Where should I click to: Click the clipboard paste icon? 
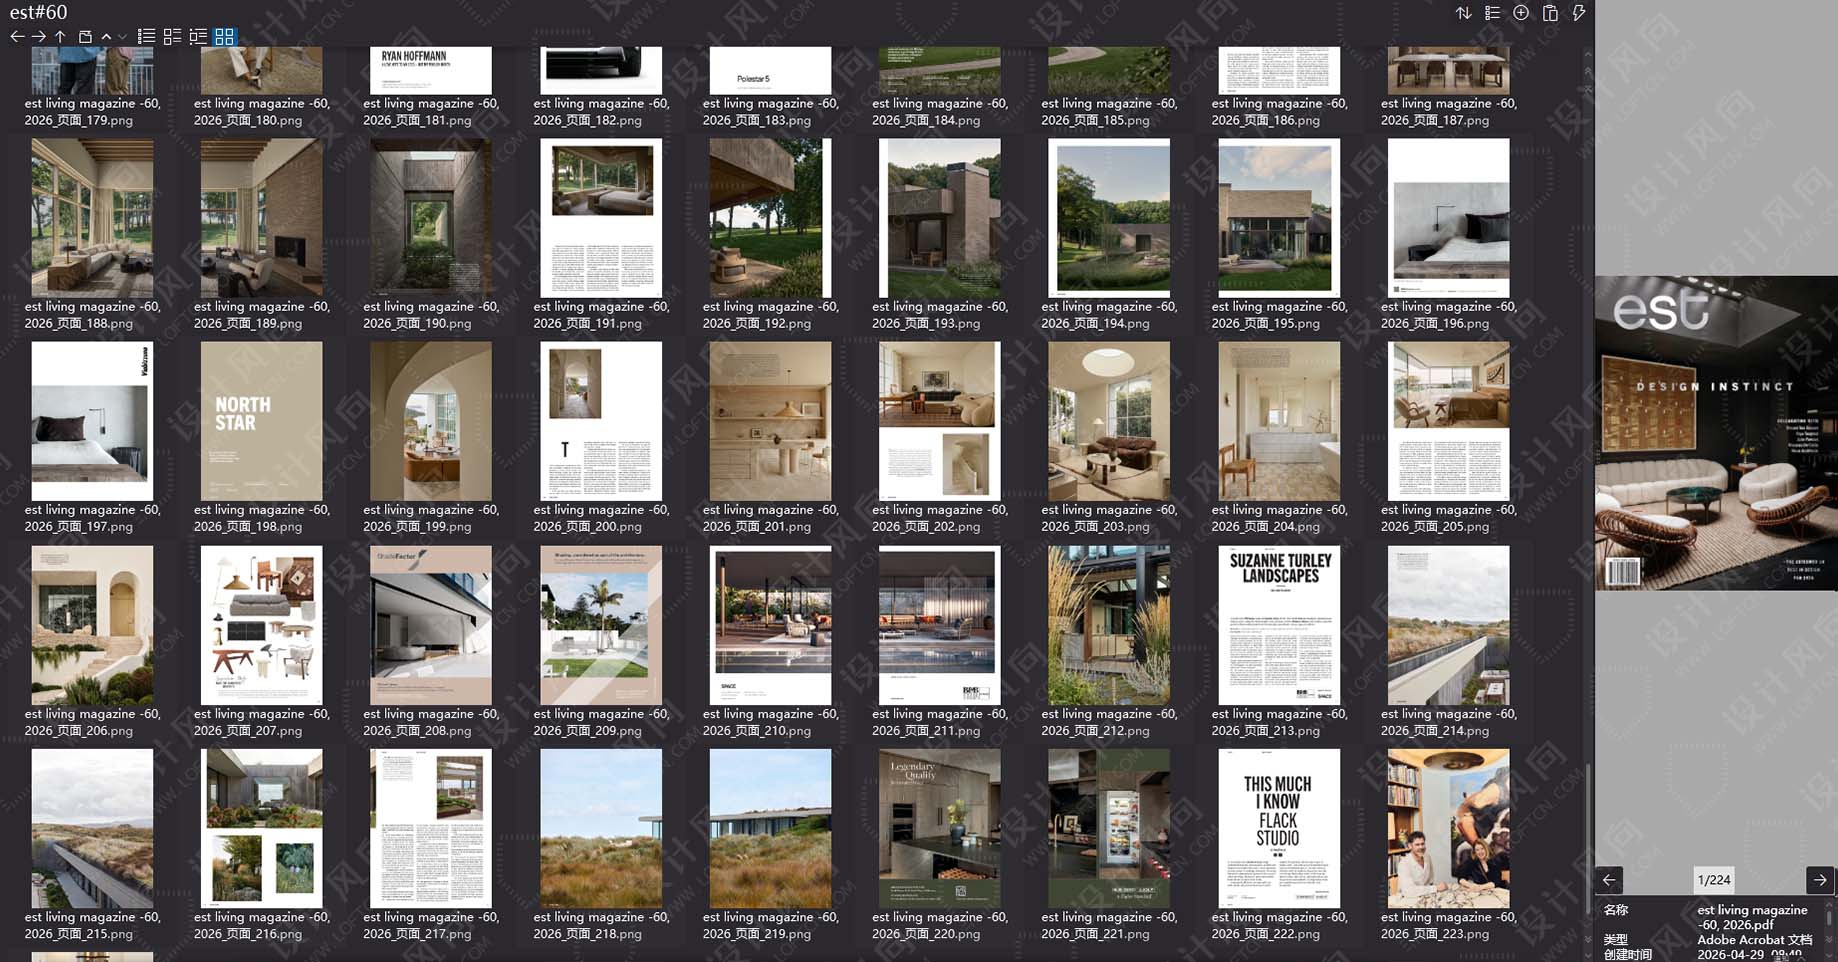pyautogui.click(x=1550, y=13)
